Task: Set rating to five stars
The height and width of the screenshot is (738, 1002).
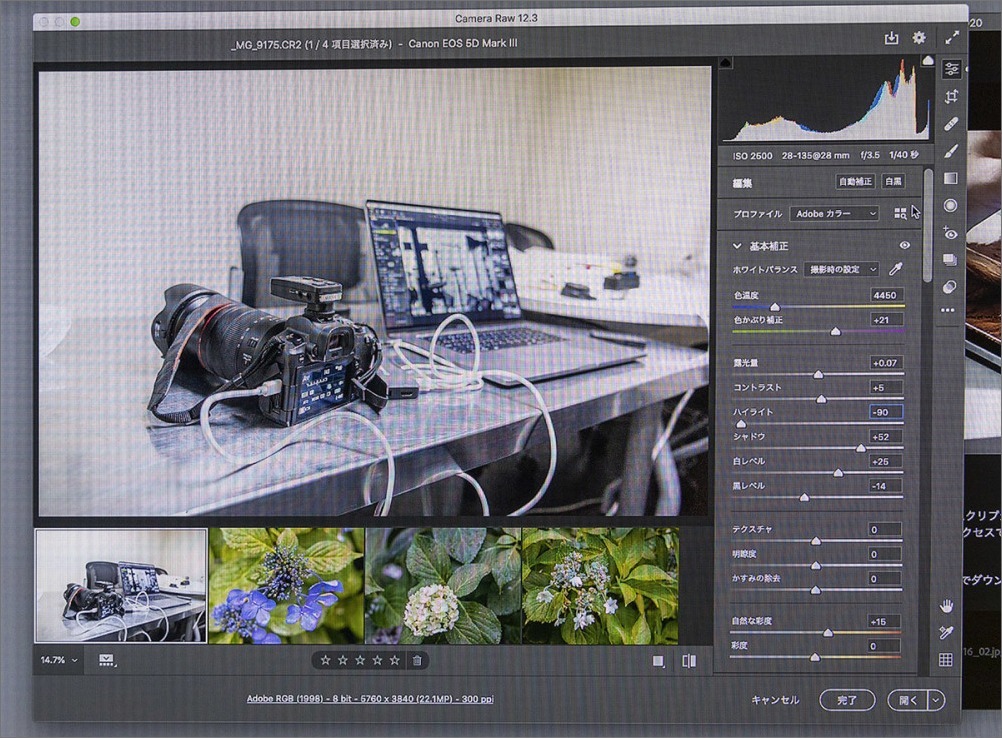Action: click(x=395, y=660)
